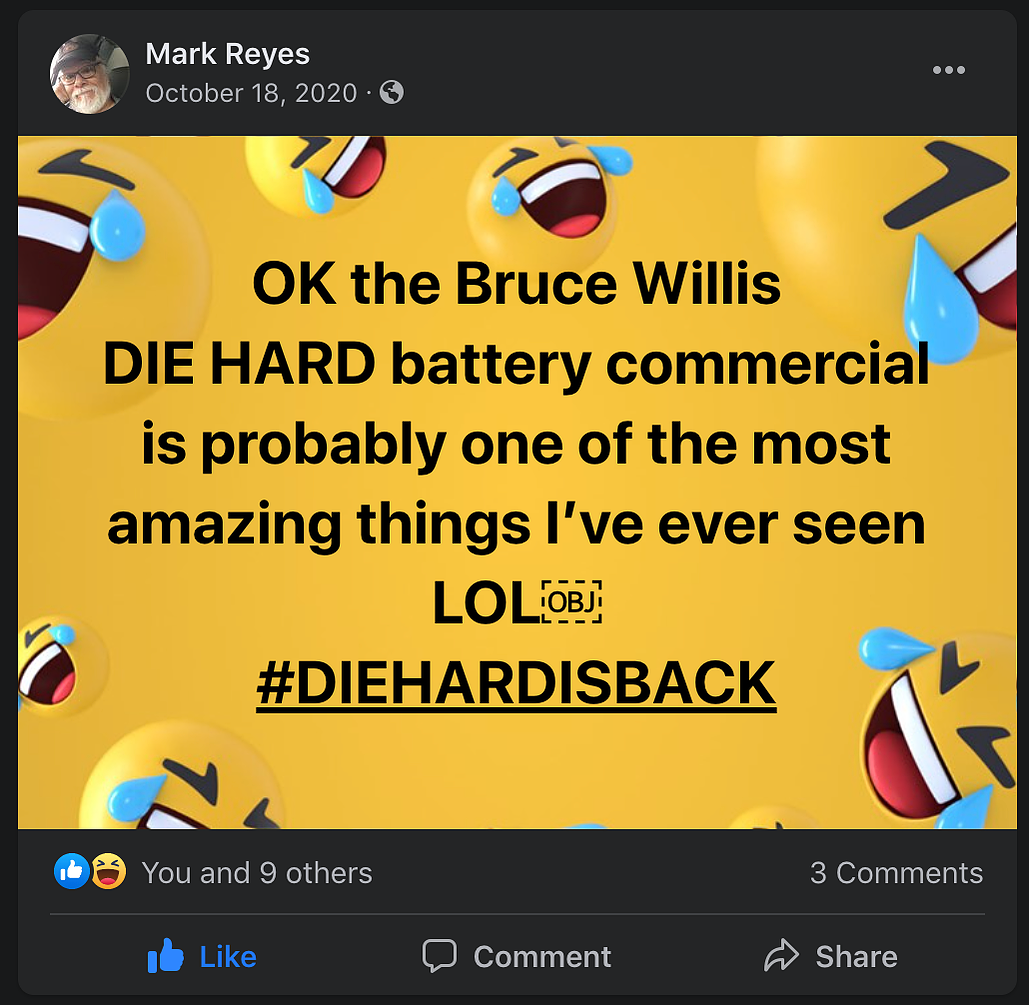Toggle the blue Like label off
Screen dimensions: 1029x1005
pos(228,957)
